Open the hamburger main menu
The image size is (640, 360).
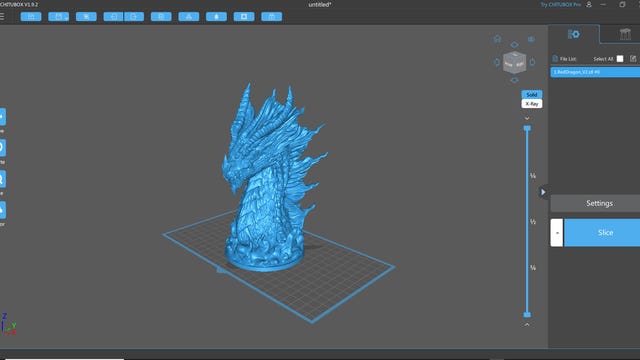2,16
